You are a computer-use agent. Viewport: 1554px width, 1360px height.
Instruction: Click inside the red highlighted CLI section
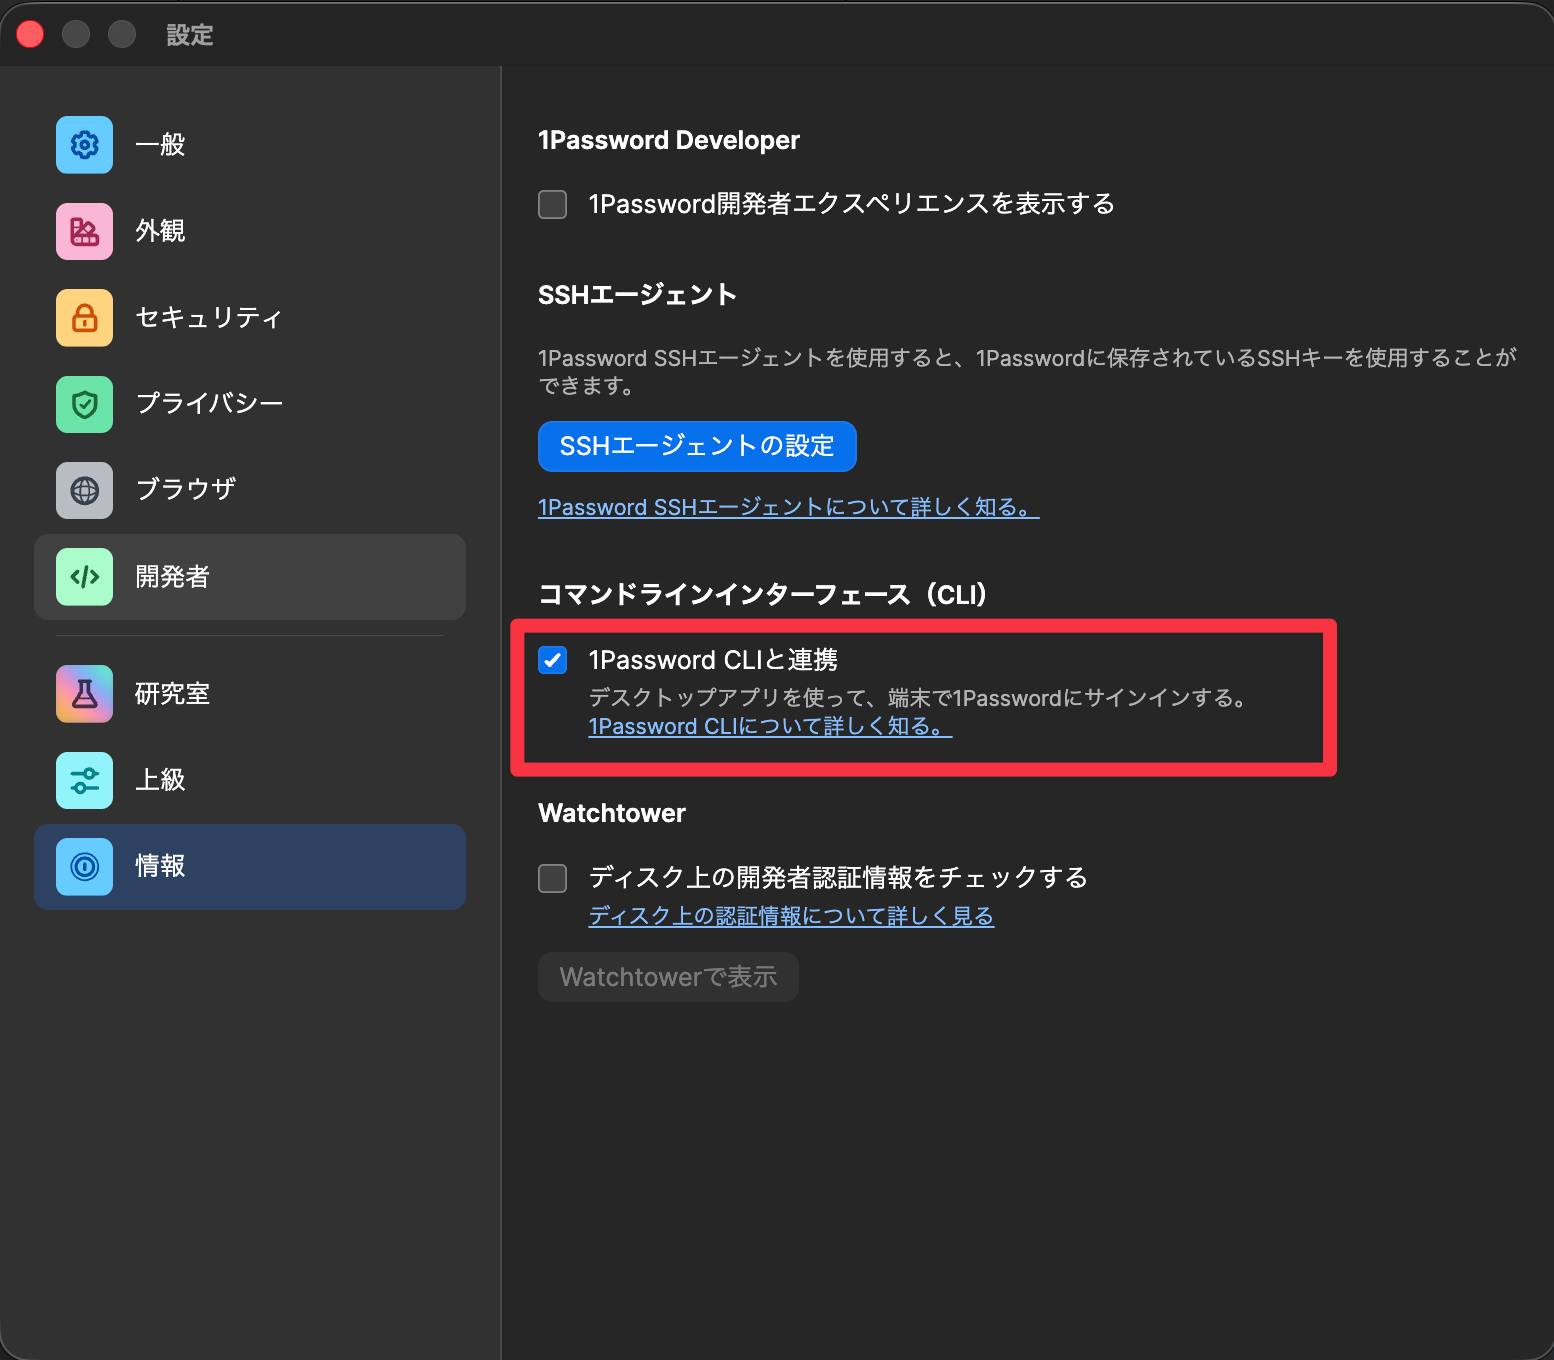pyautogui.click(x=920, y=698)
